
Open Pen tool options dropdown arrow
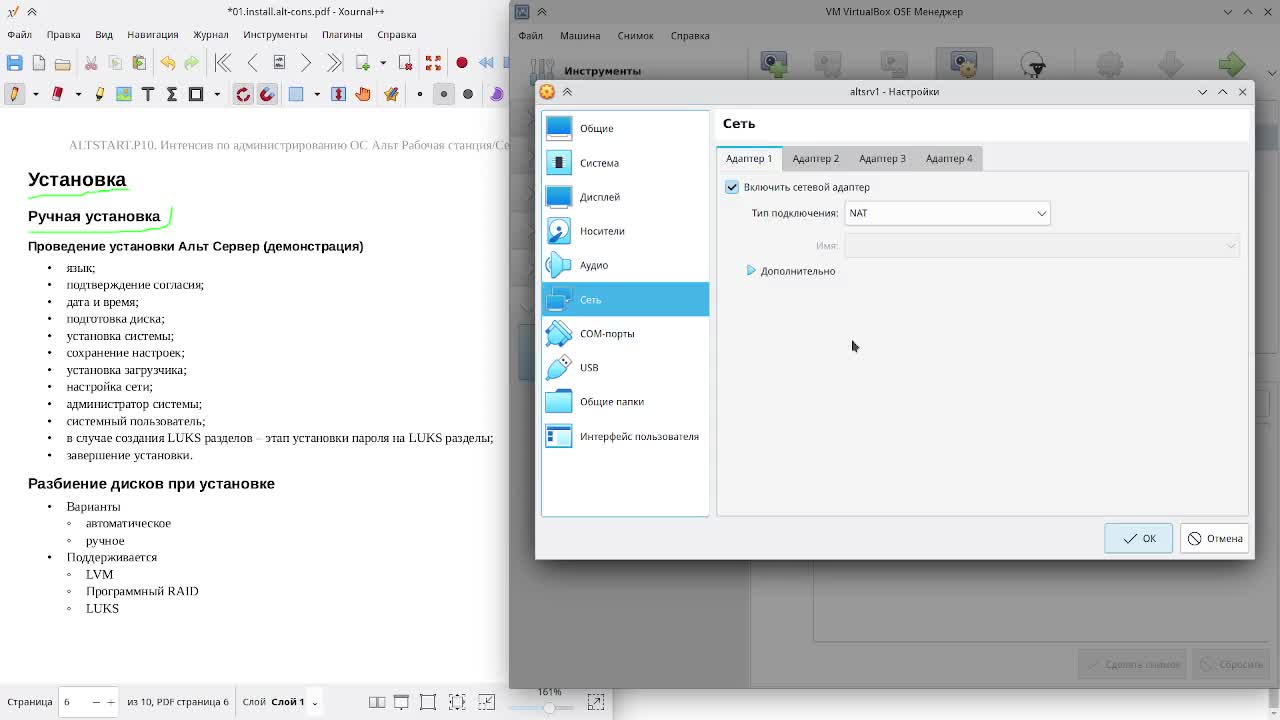(x=36, y=94)
